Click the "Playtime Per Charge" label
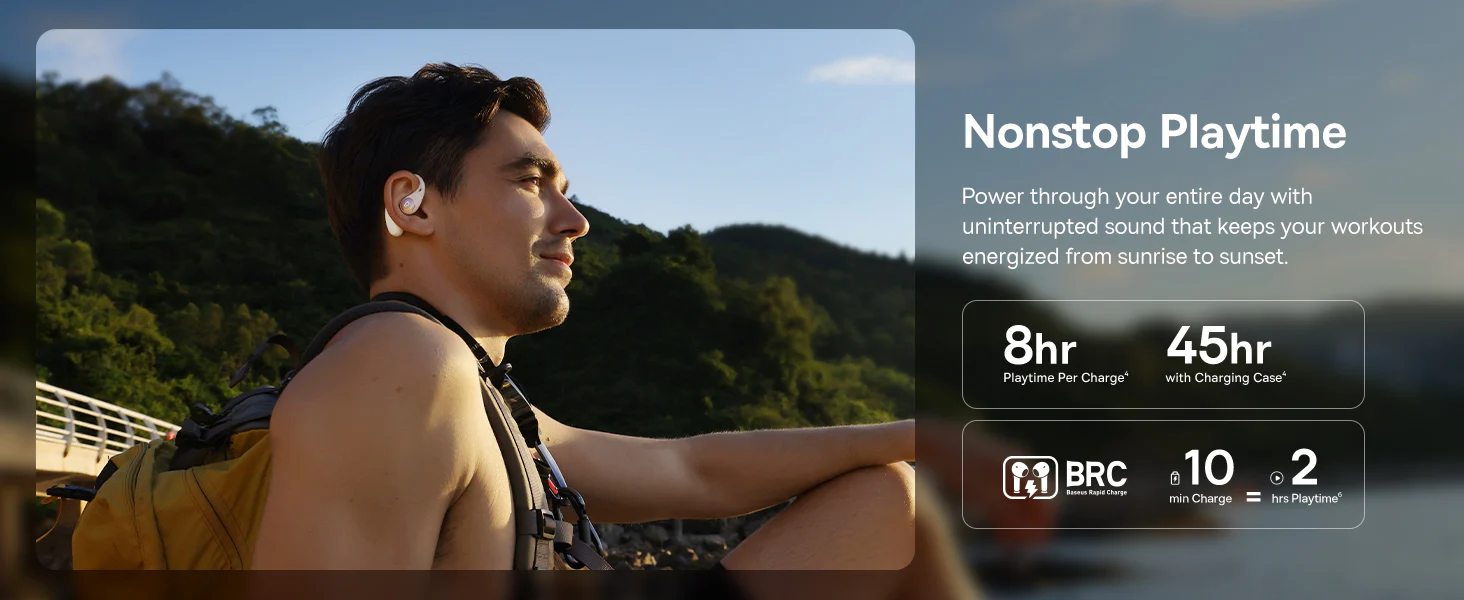Viewport: 1464px width, 600px height. point(1066,378)
